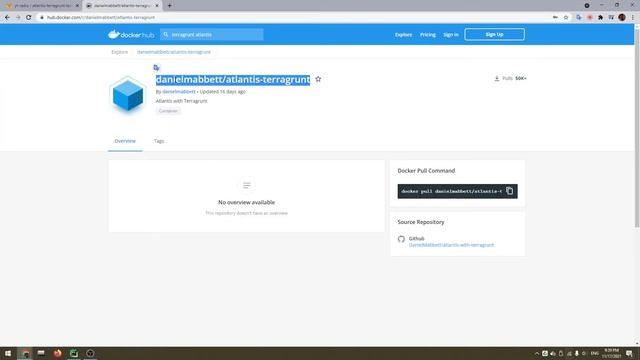This screenshot has height=360, width=640.
Task: Click the Pulls download icon
Action: (x=497, y=78)
